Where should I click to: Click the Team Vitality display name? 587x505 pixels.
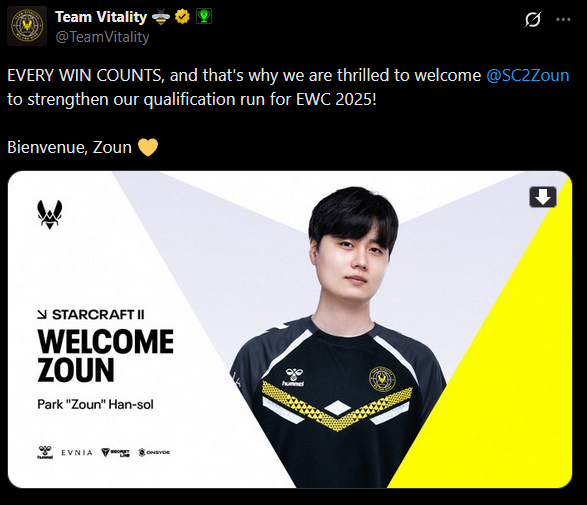[101, 17]
